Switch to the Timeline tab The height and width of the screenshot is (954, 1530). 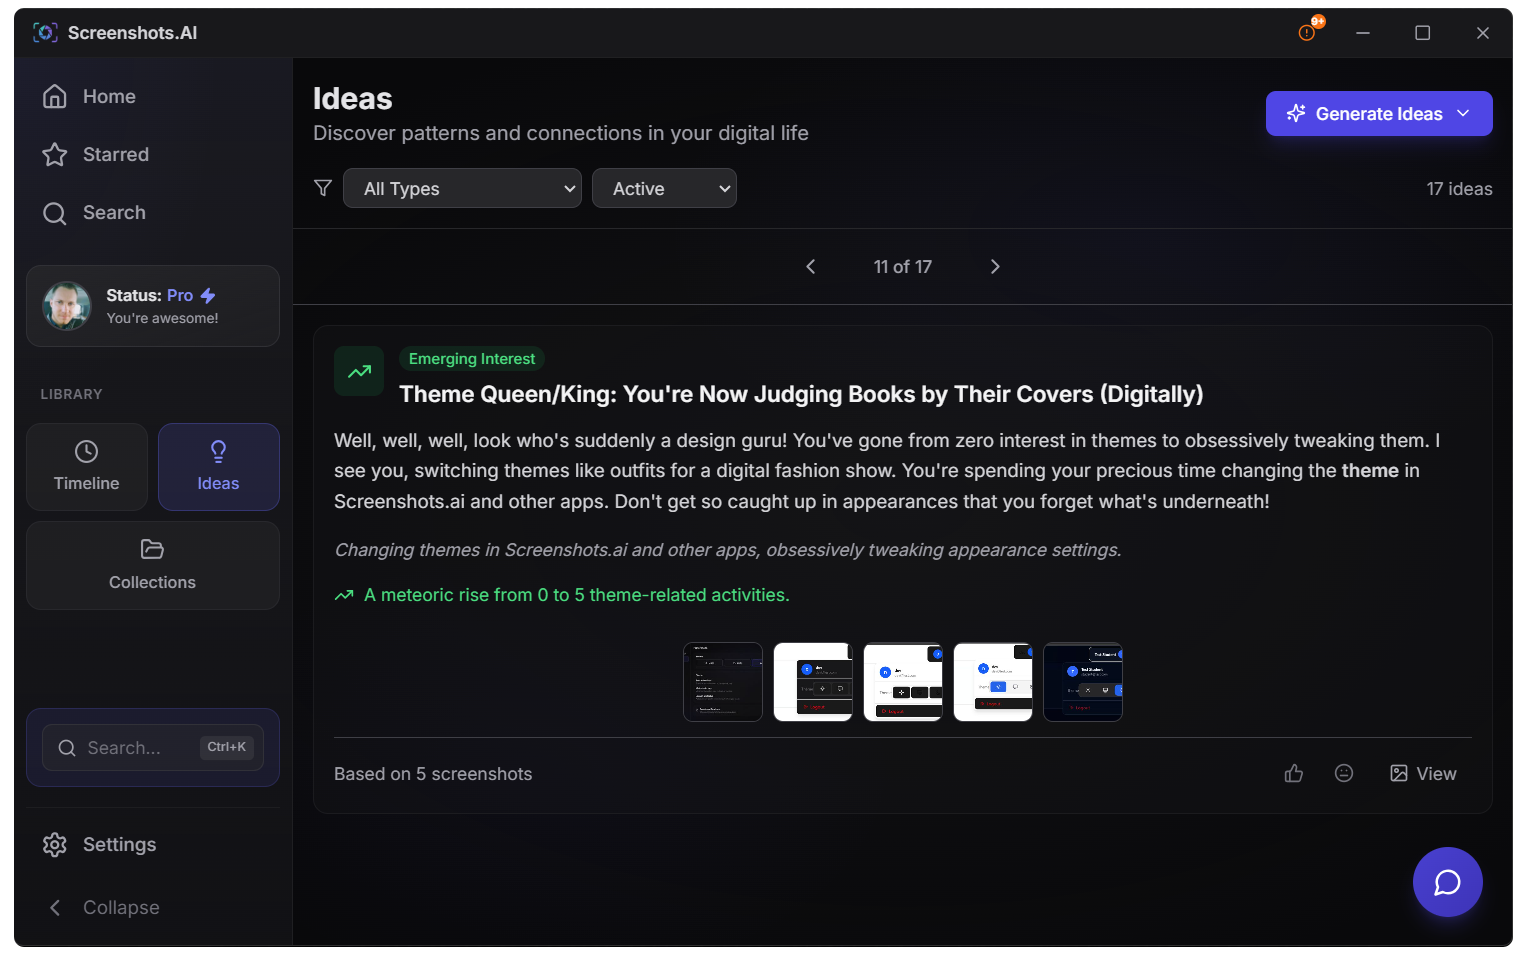(86, 467)
